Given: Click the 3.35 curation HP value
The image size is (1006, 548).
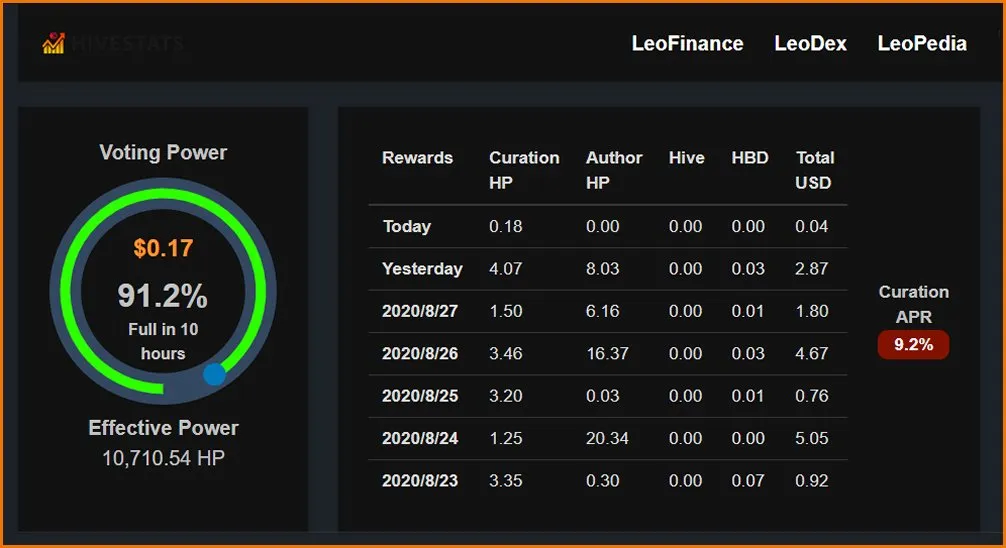Looking at the screenshot, I should 506,481.
